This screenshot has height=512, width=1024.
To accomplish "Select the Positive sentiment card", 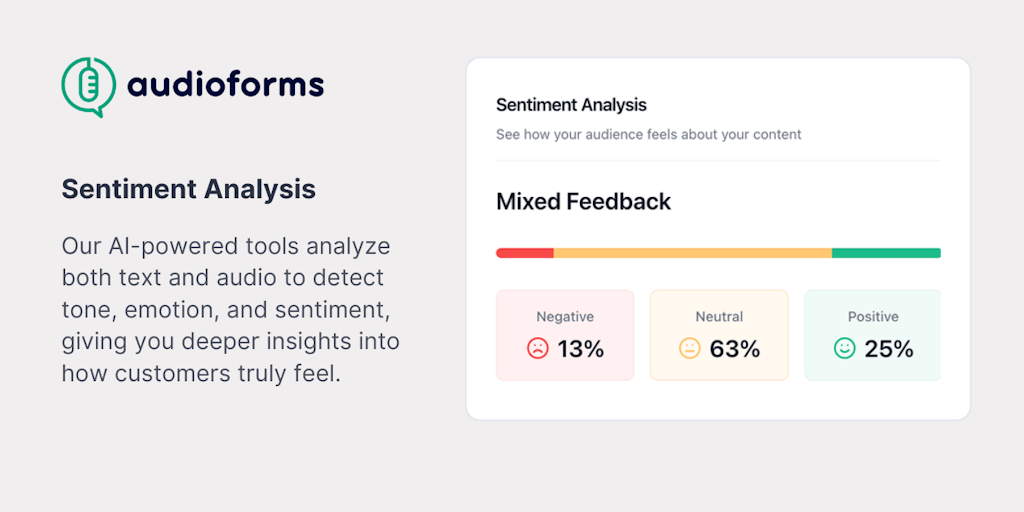I will click(872, 335).
